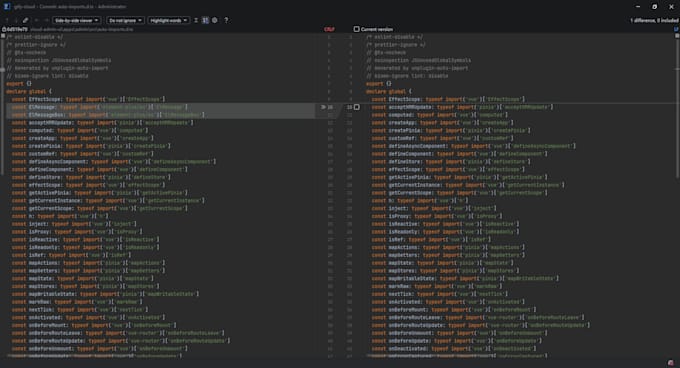This screenshot has height=368, width=680.
Task: Check the include-chunk checkbox at changed line
Action: point(356,107)
